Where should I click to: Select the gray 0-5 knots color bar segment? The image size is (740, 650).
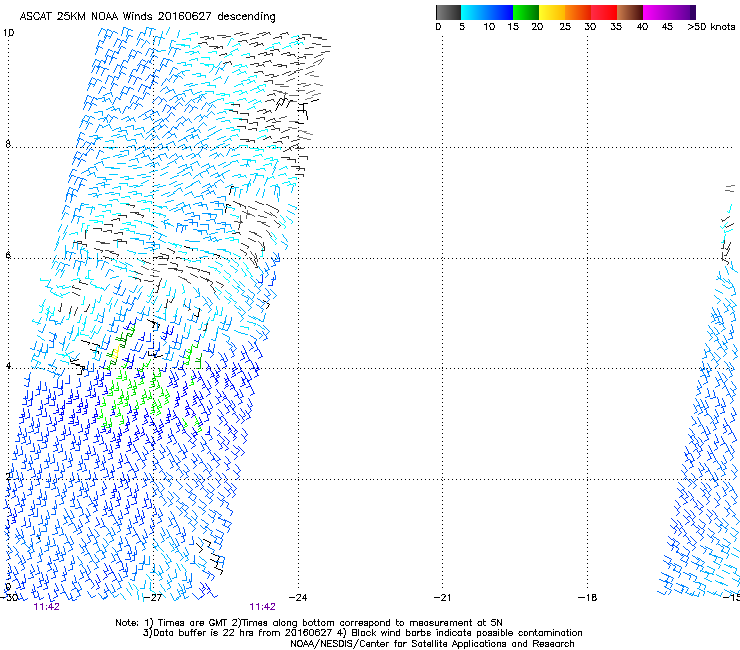pyautogui.click(x=448, y=12)
